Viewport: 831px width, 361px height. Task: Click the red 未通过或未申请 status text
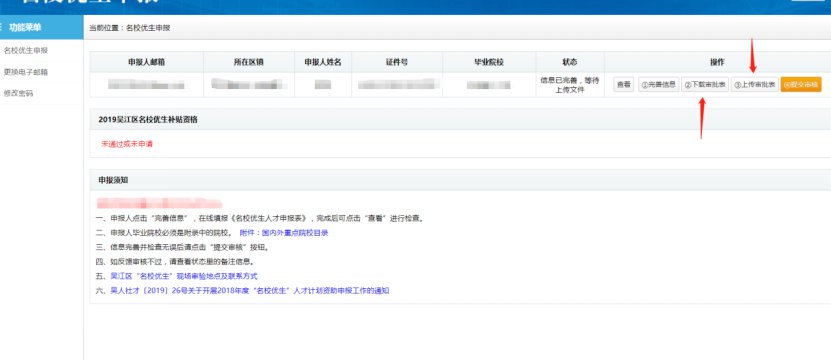pos(127,144)
